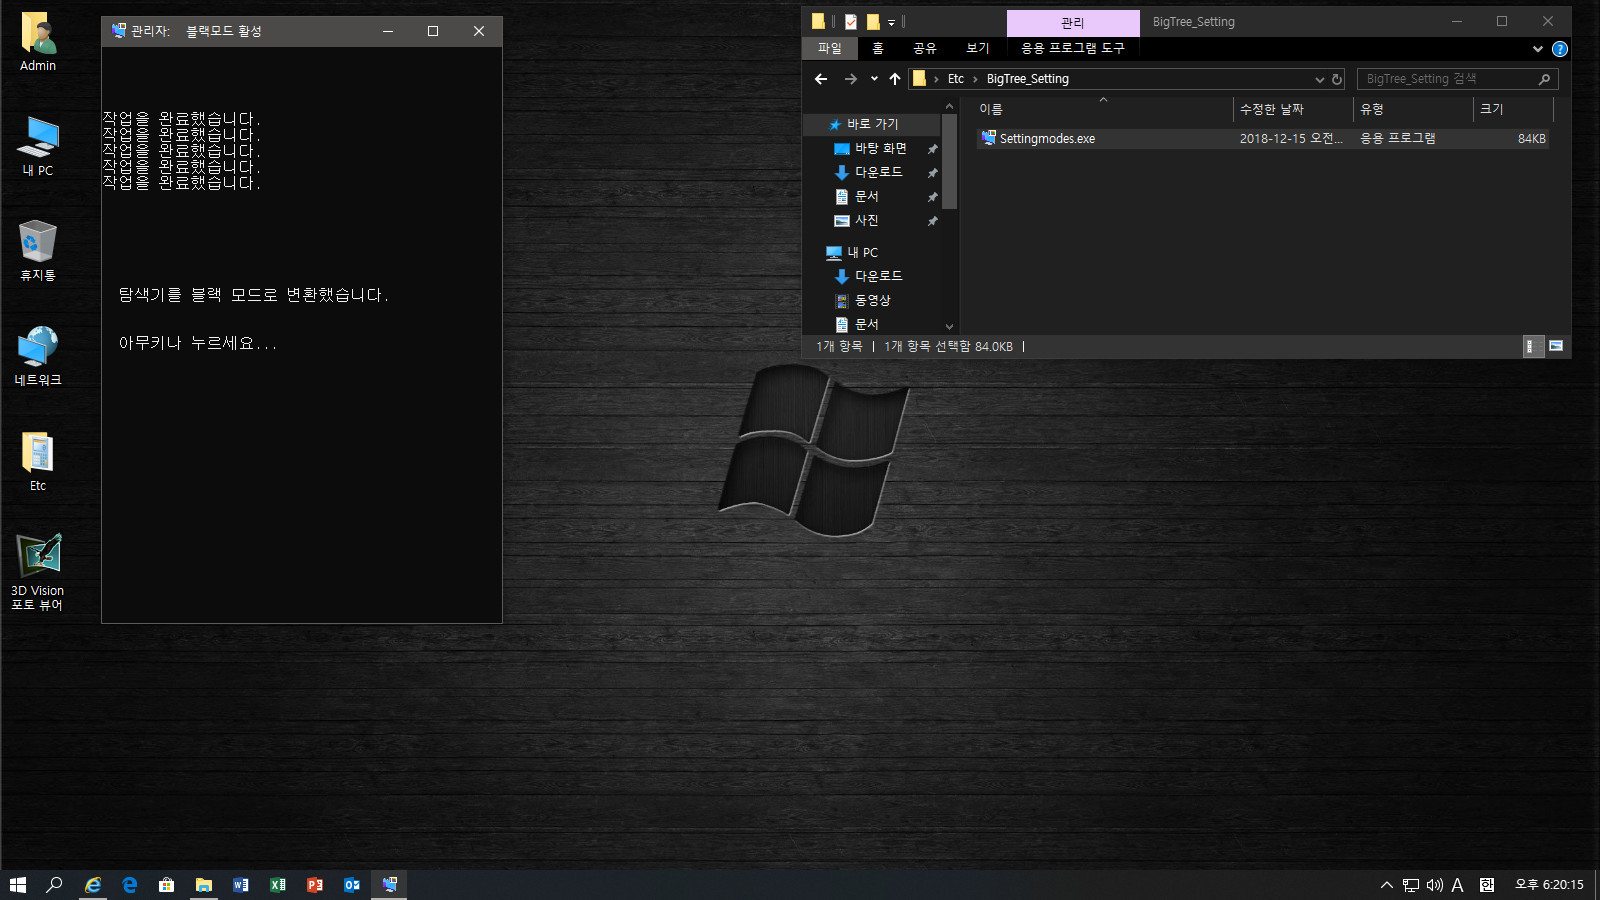Viewport: 1600px width, 900px height.
Task: Select 바로 가기 in navigation pane
Action: point(872,124)
